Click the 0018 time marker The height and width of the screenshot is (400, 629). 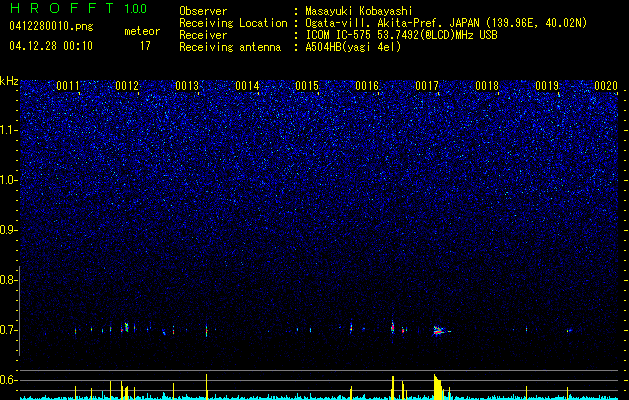(487, 86)
